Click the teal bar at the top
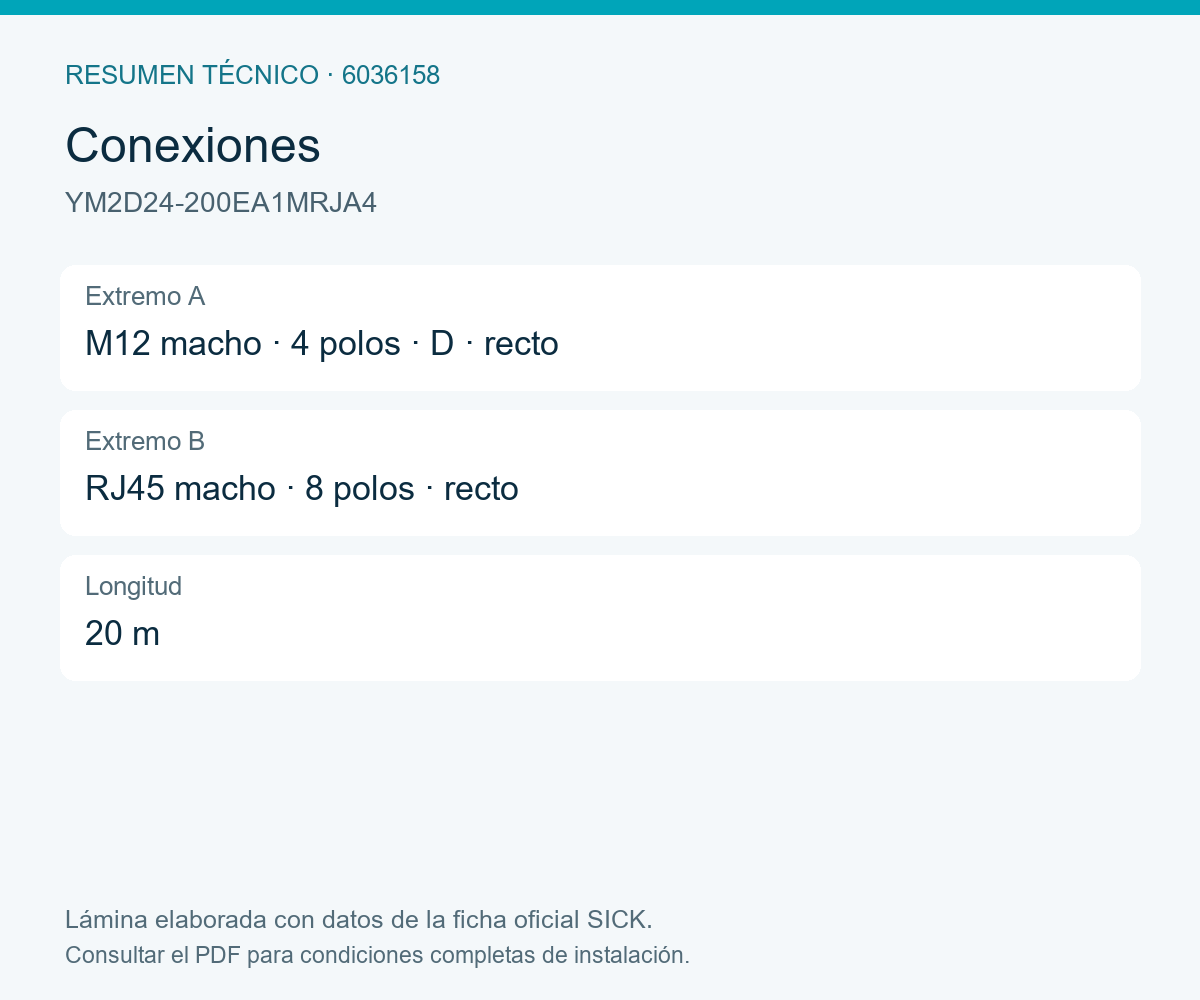The height and width of the screenshot is (1000, 1200). [600, 7]
